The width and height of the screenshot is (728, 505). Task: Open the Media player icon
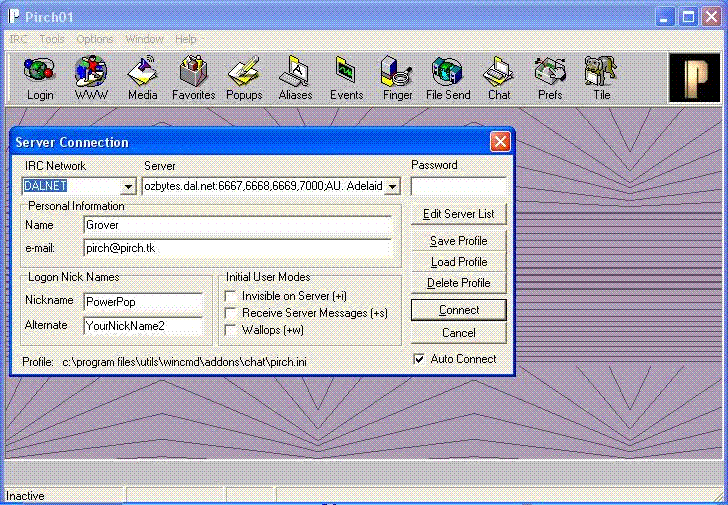[142, 78]
